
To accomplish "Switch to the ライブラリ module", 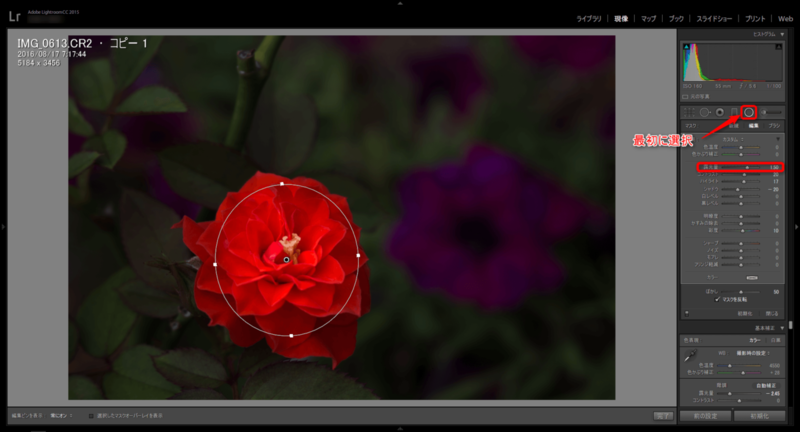I will 589,19.
